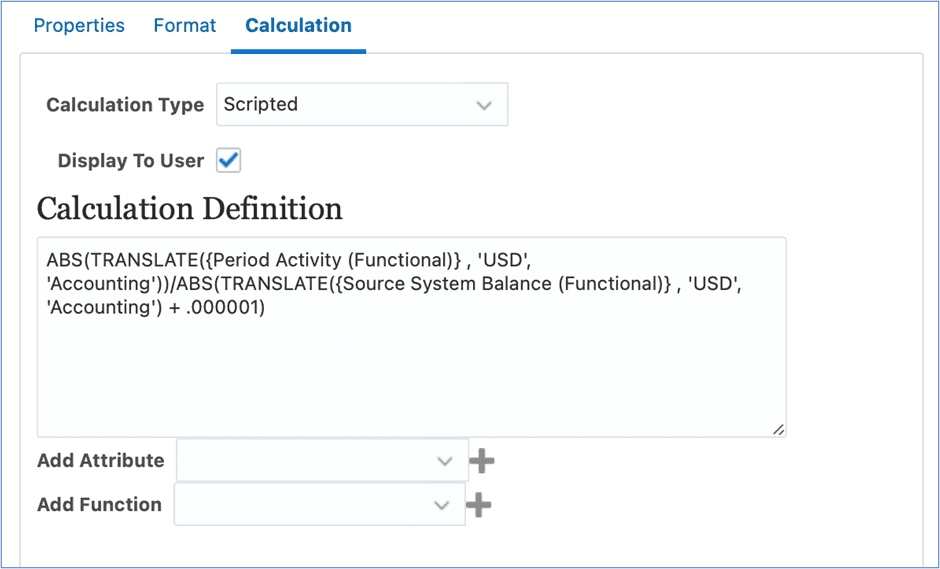Click empty area of Calculation Definition textbox
Image resolution: width=940 pixels, height=569 pixels.
point(411,378)
